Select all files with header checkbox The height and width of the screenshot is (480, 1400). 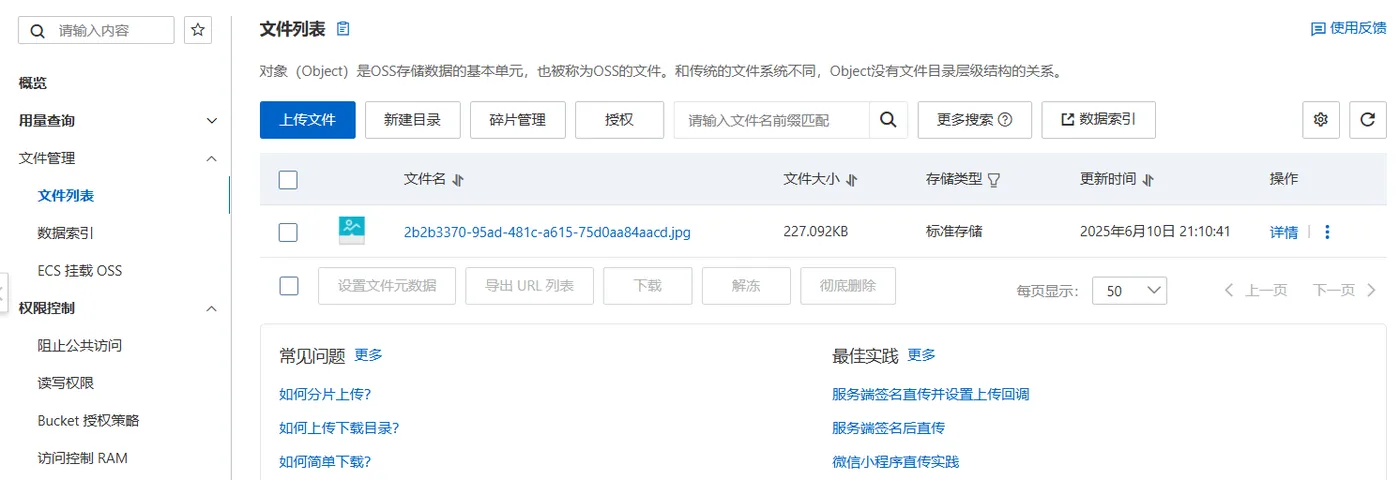pos(288,180)
